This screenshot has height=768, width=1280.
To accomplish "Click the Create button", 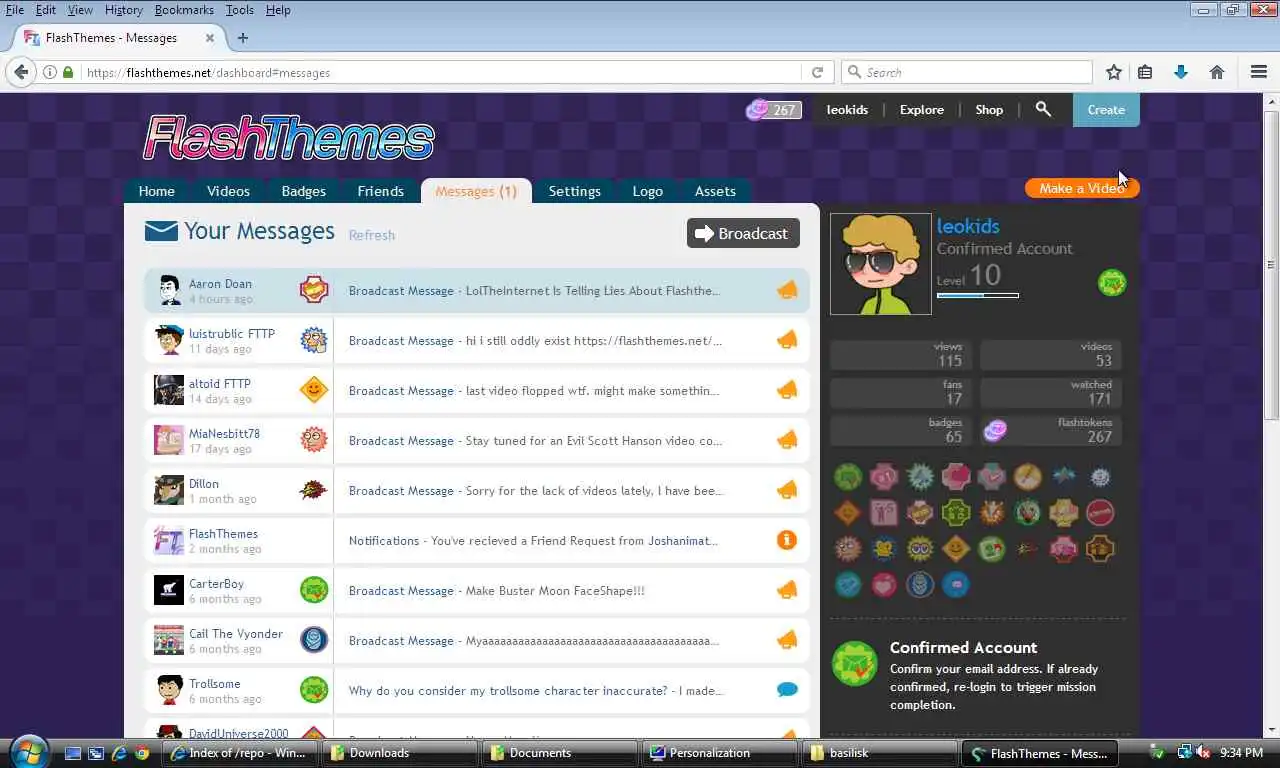I will [1106, 110].
